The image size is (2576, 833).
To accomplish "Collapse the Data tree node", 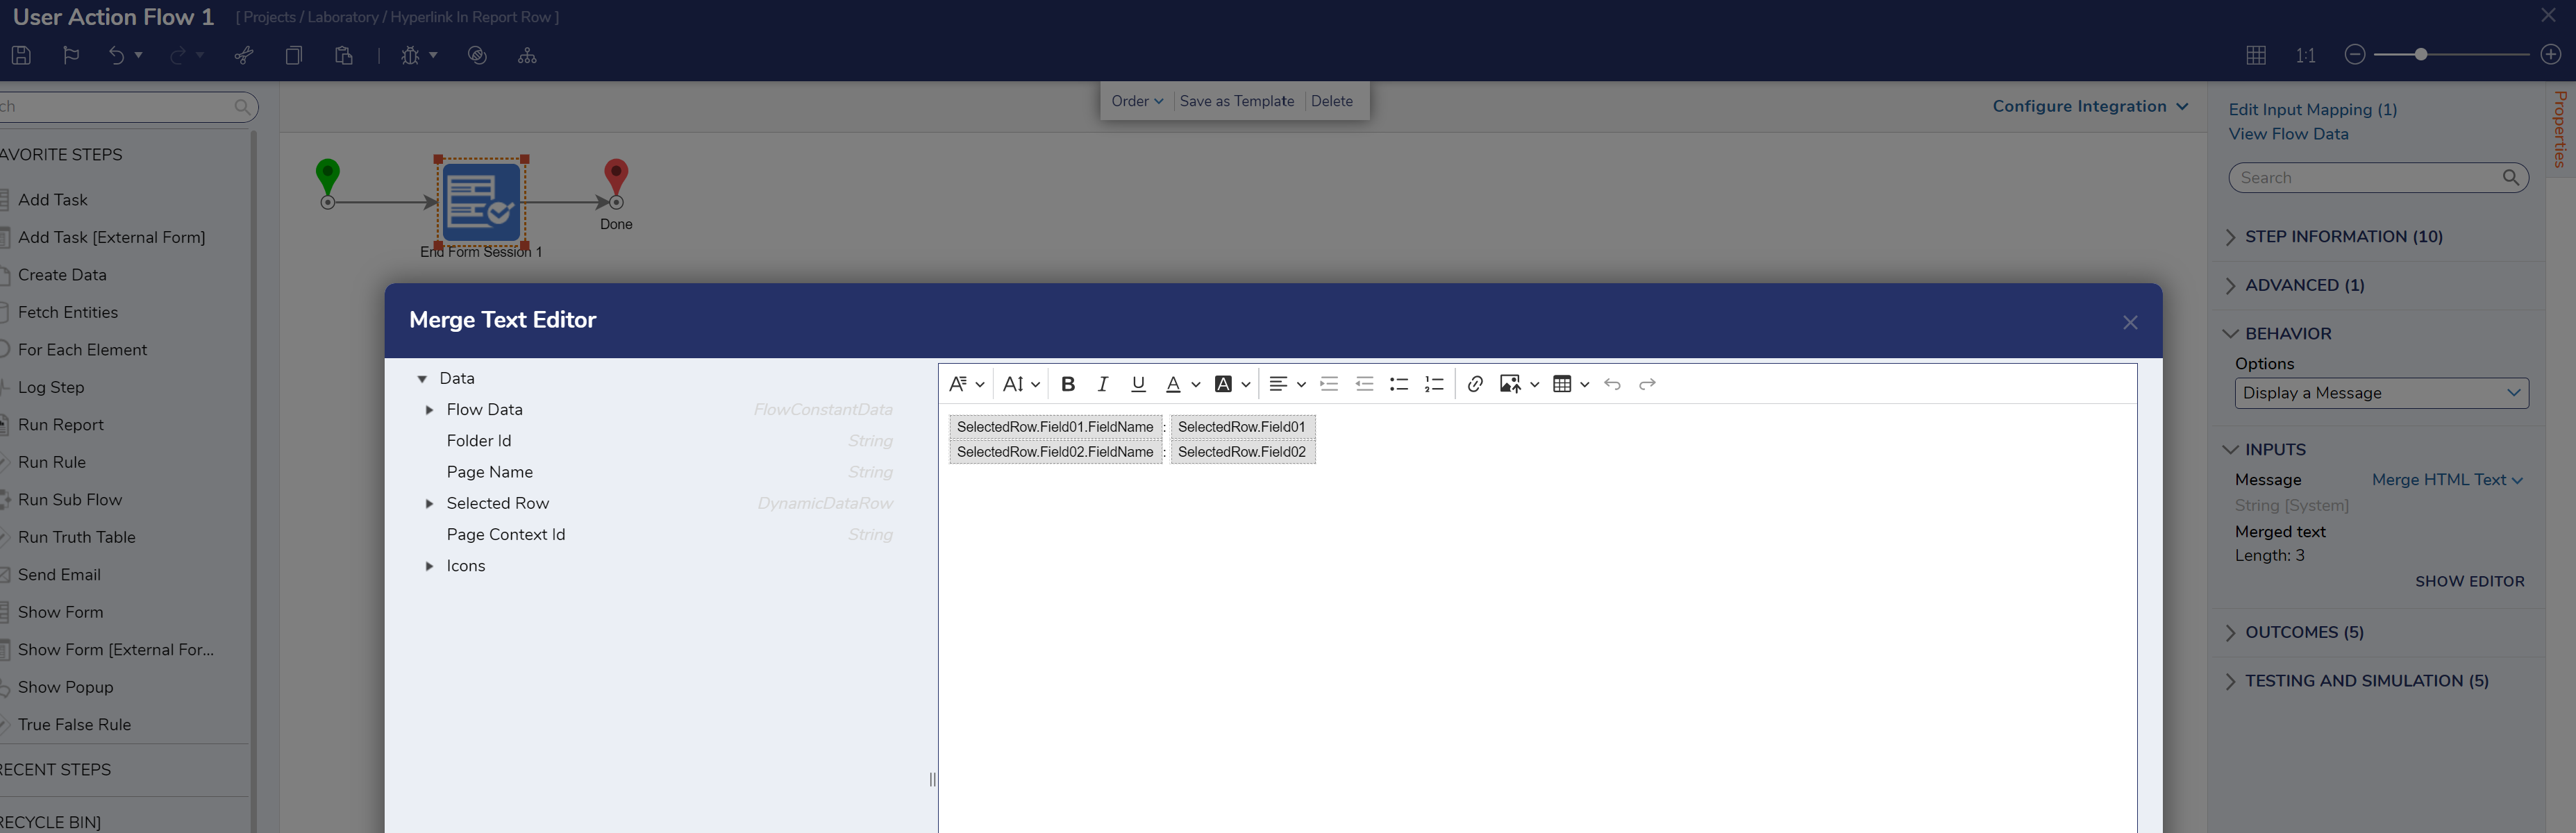I will 422,379.
